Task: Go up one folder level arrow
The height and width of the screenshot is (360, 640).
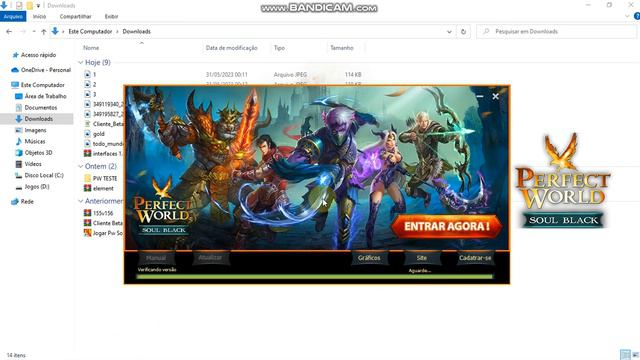Action: (44, 31)
